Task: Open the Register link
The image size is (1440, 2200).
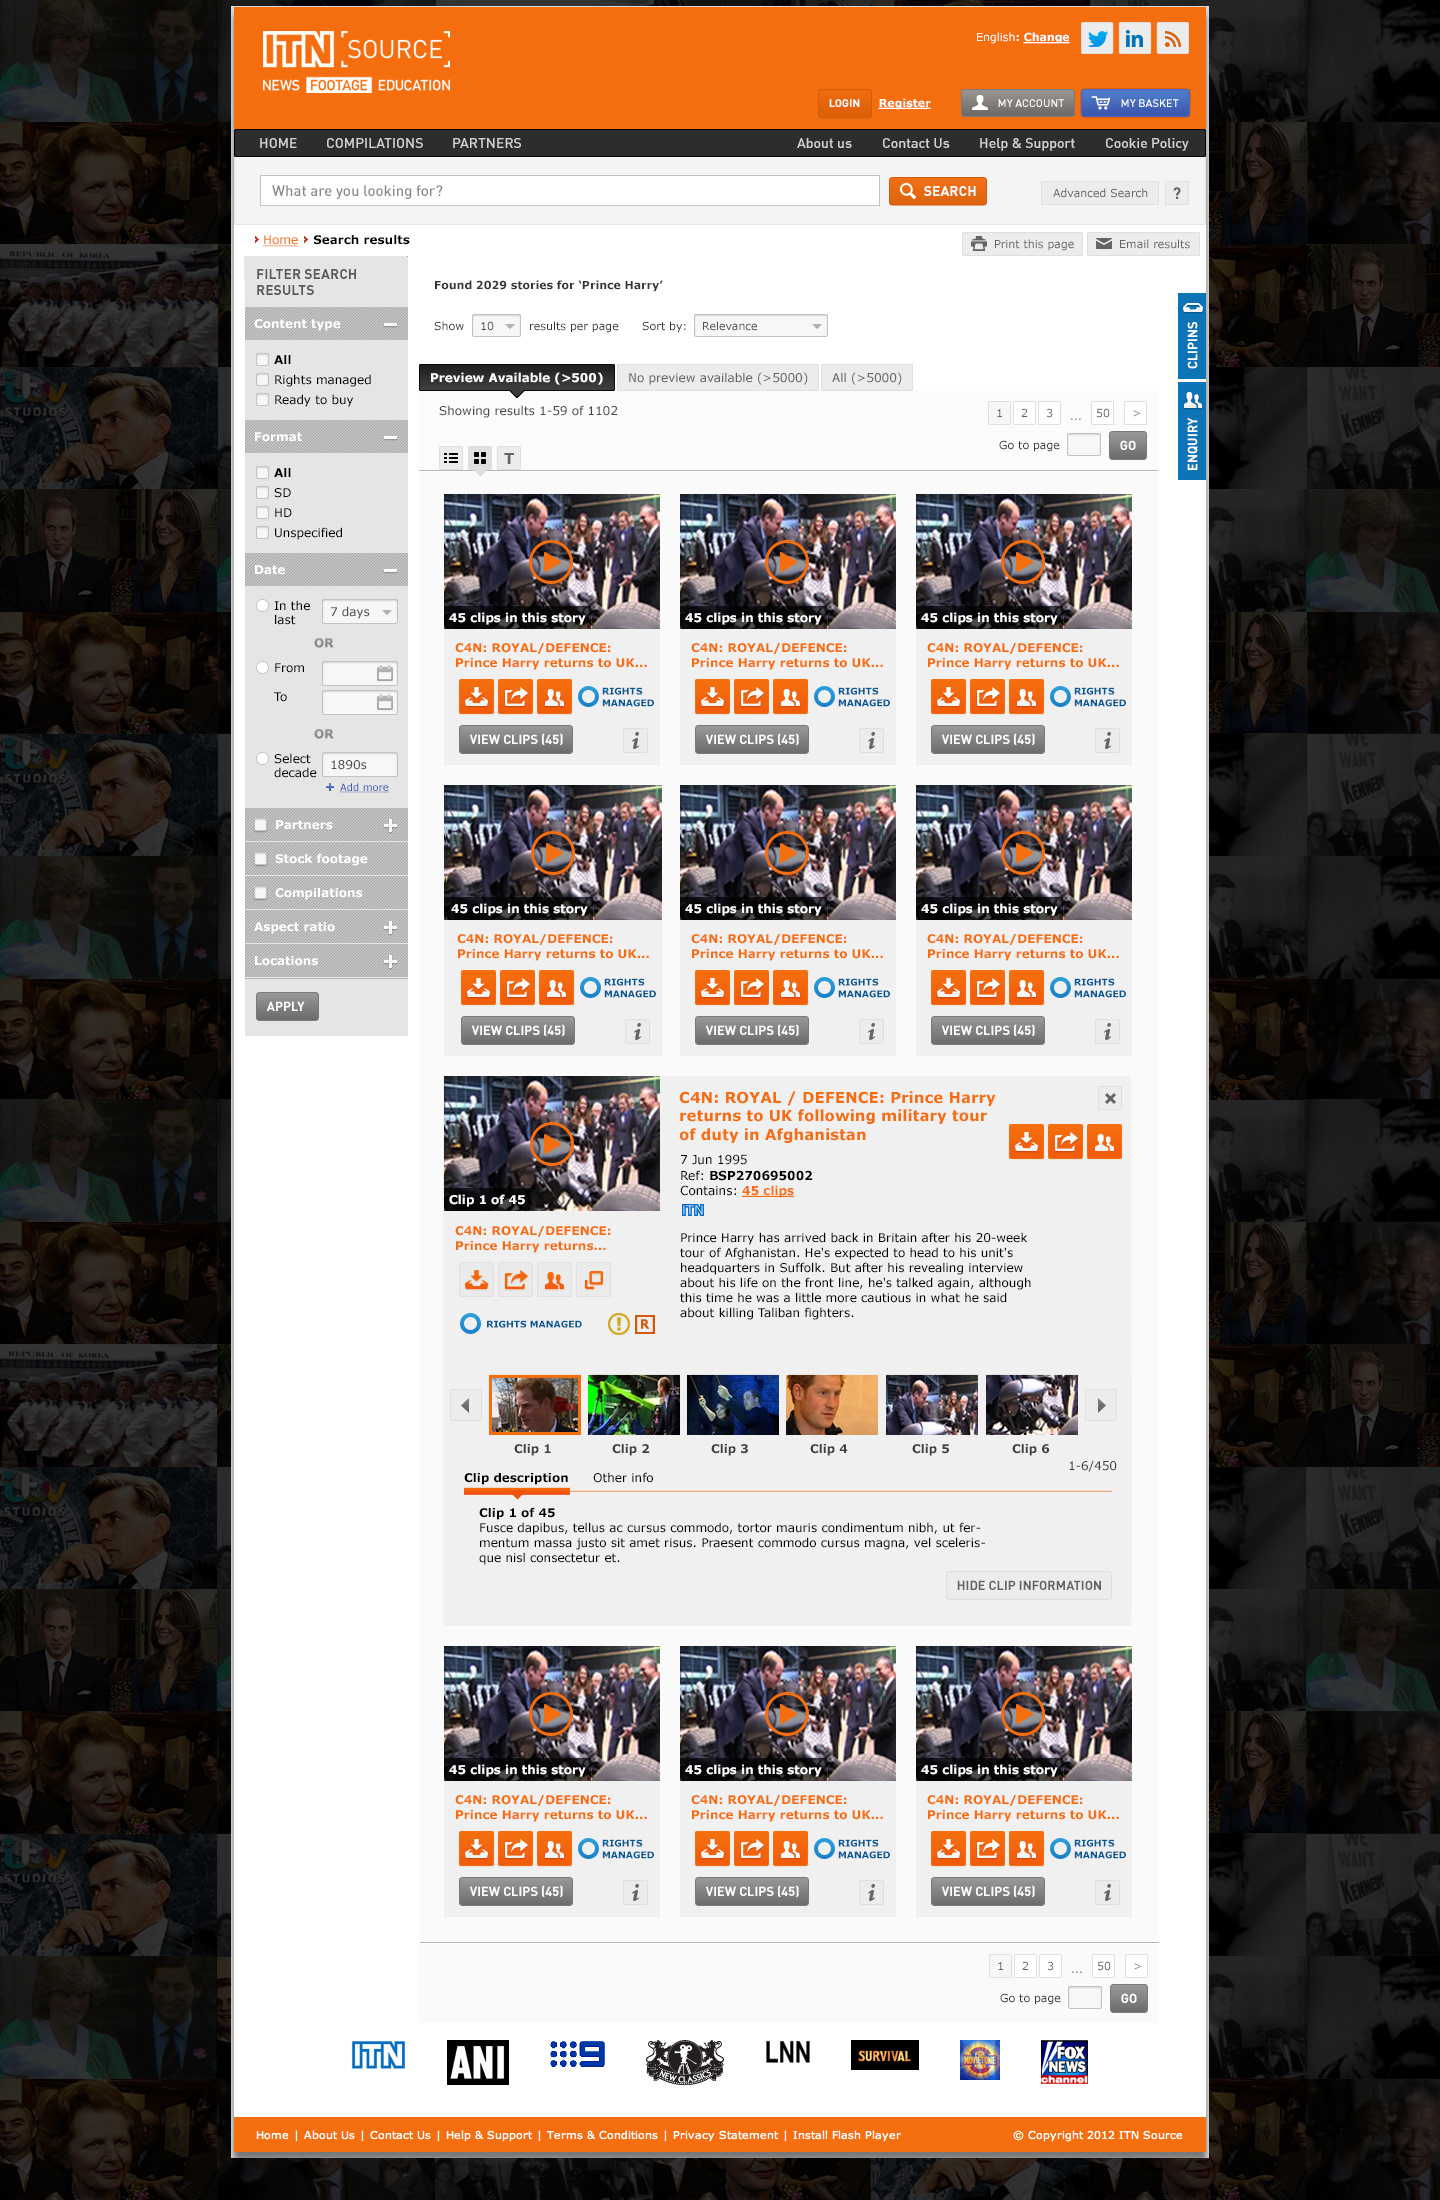Action: (904, 103)
